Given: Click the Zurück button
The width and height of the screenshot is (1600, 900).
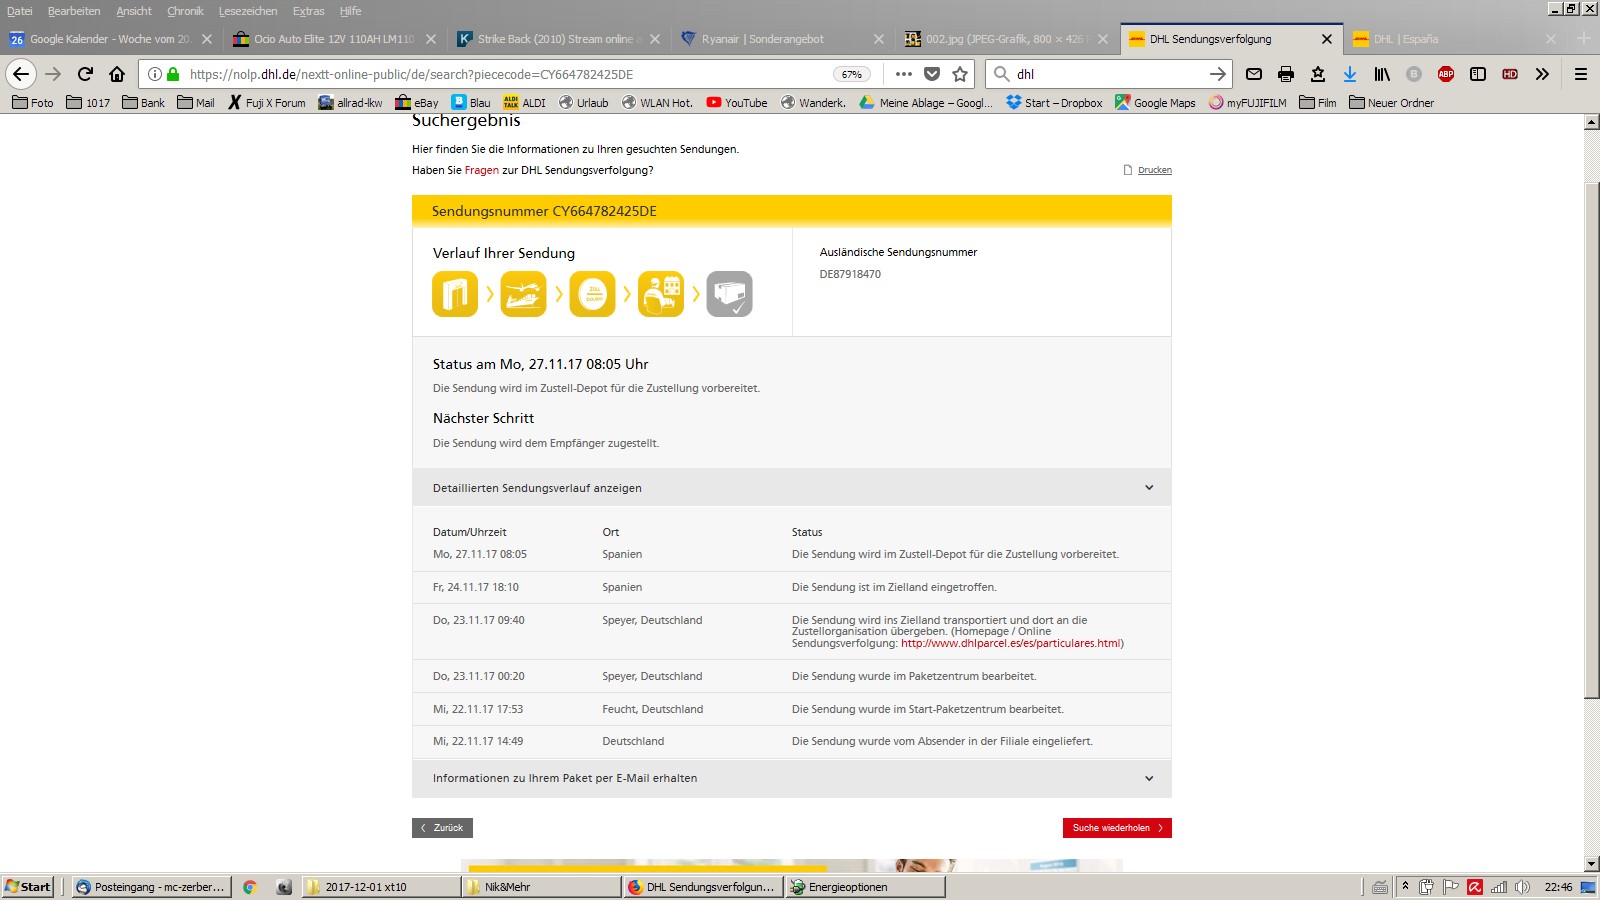Looking at the screenshot, I should (442, 828).
